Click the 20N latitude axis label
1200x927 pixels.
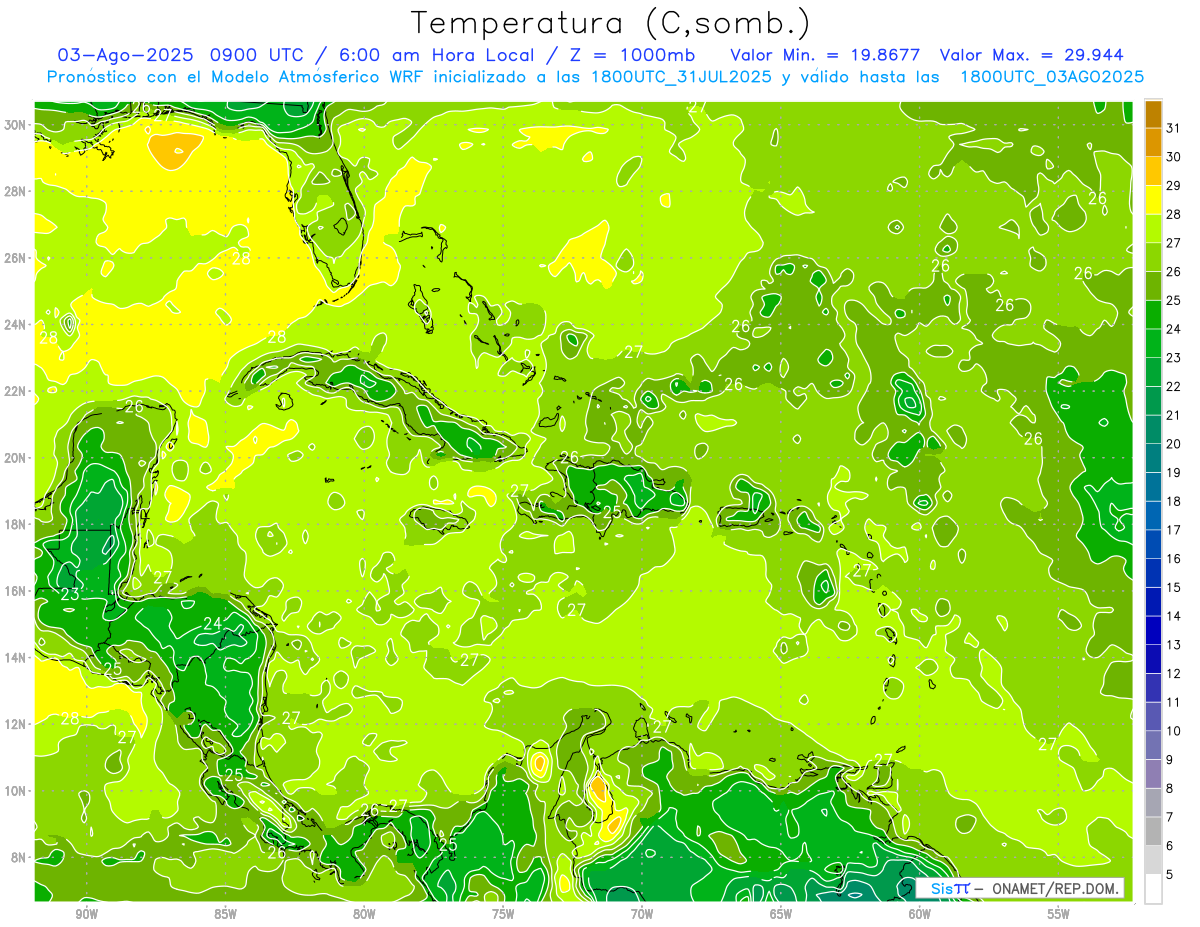point(16,458)
